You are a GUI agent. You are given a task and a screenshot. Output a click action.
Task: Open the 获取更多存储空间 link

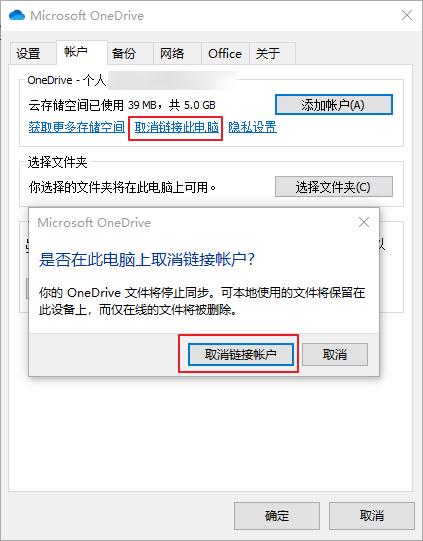coord(76,127)
